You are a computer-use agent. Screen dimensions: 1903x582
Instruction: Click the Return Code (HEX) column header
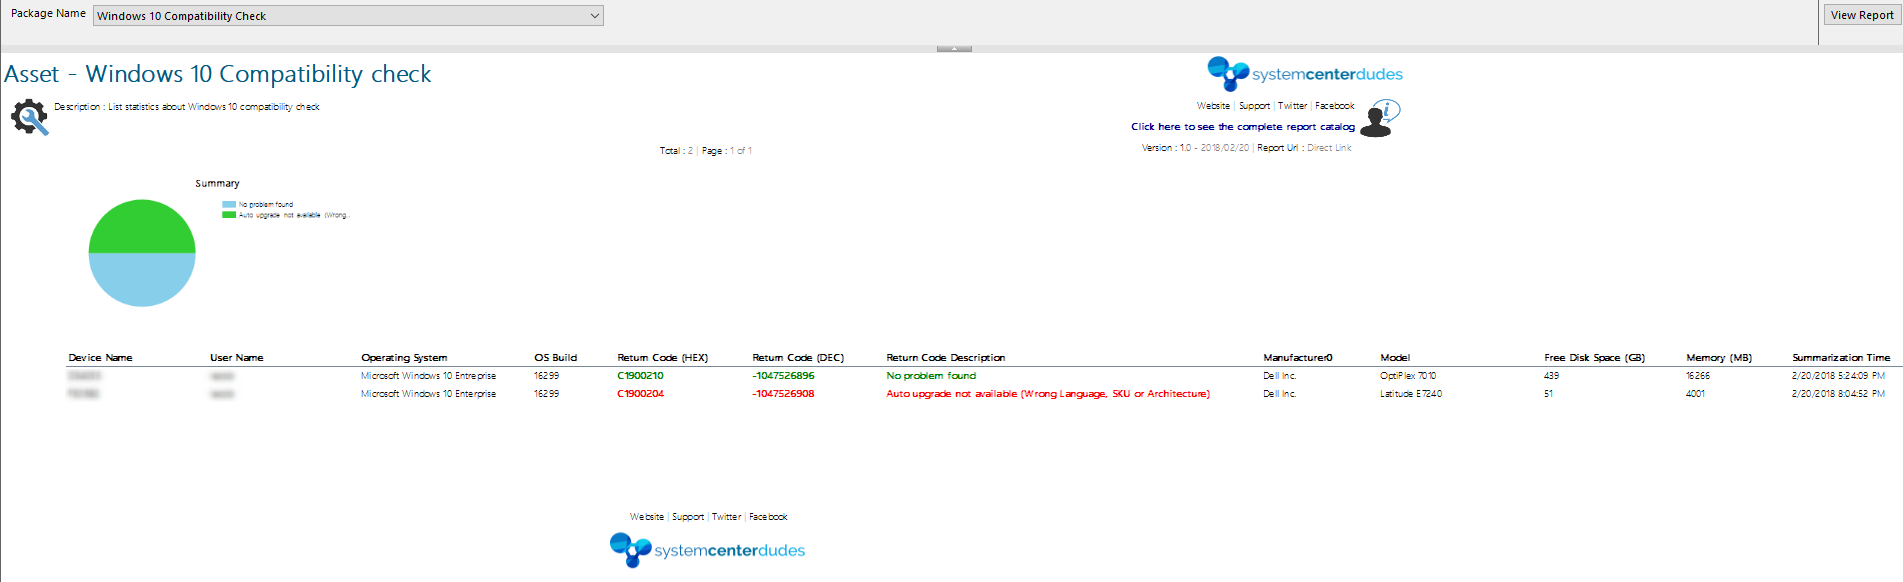click(x=662, y=358)
